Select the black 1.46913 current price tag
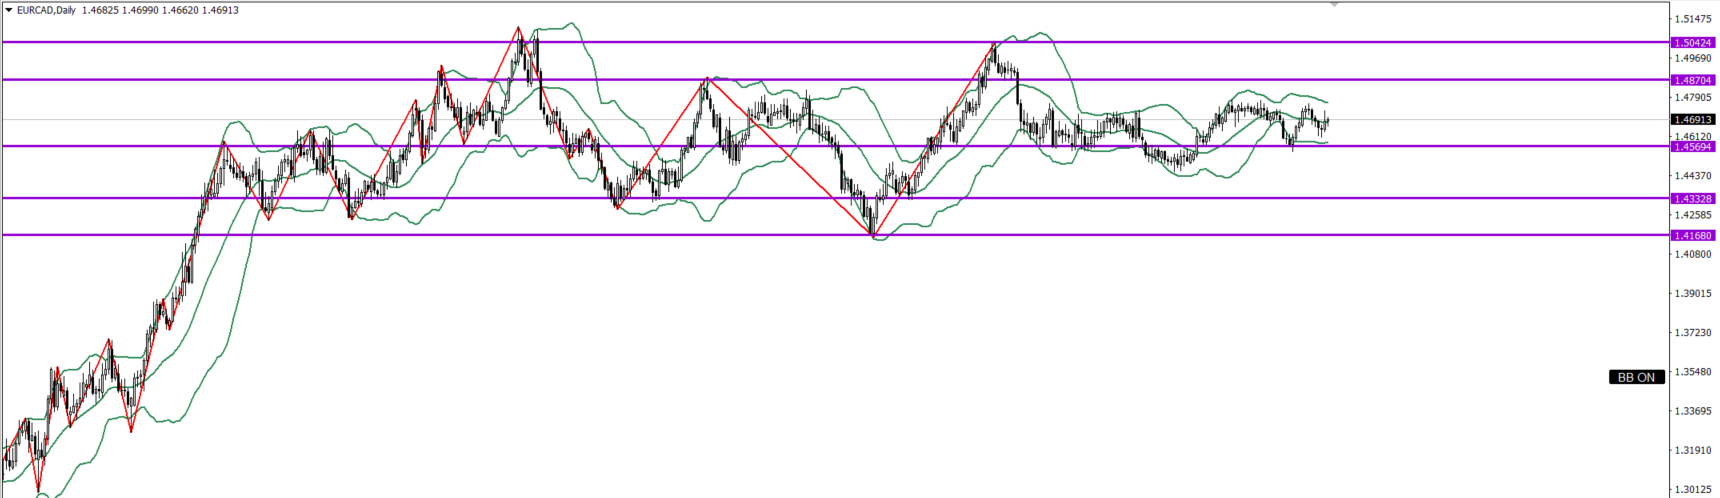Screen dimensions: 1720x498 (1693, 119)
